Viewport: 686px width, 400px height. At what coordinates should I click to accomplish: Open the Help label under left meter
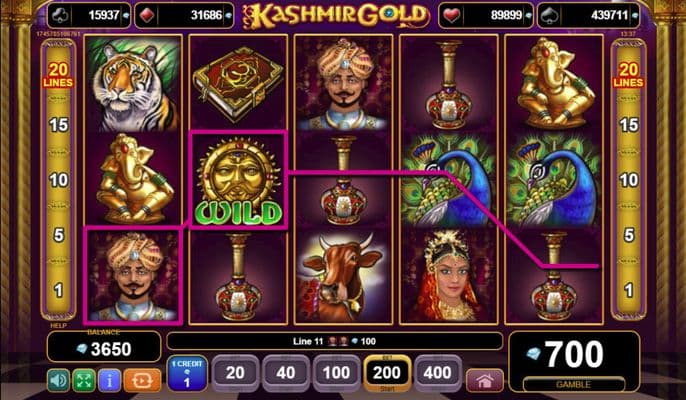pos(58,326)
